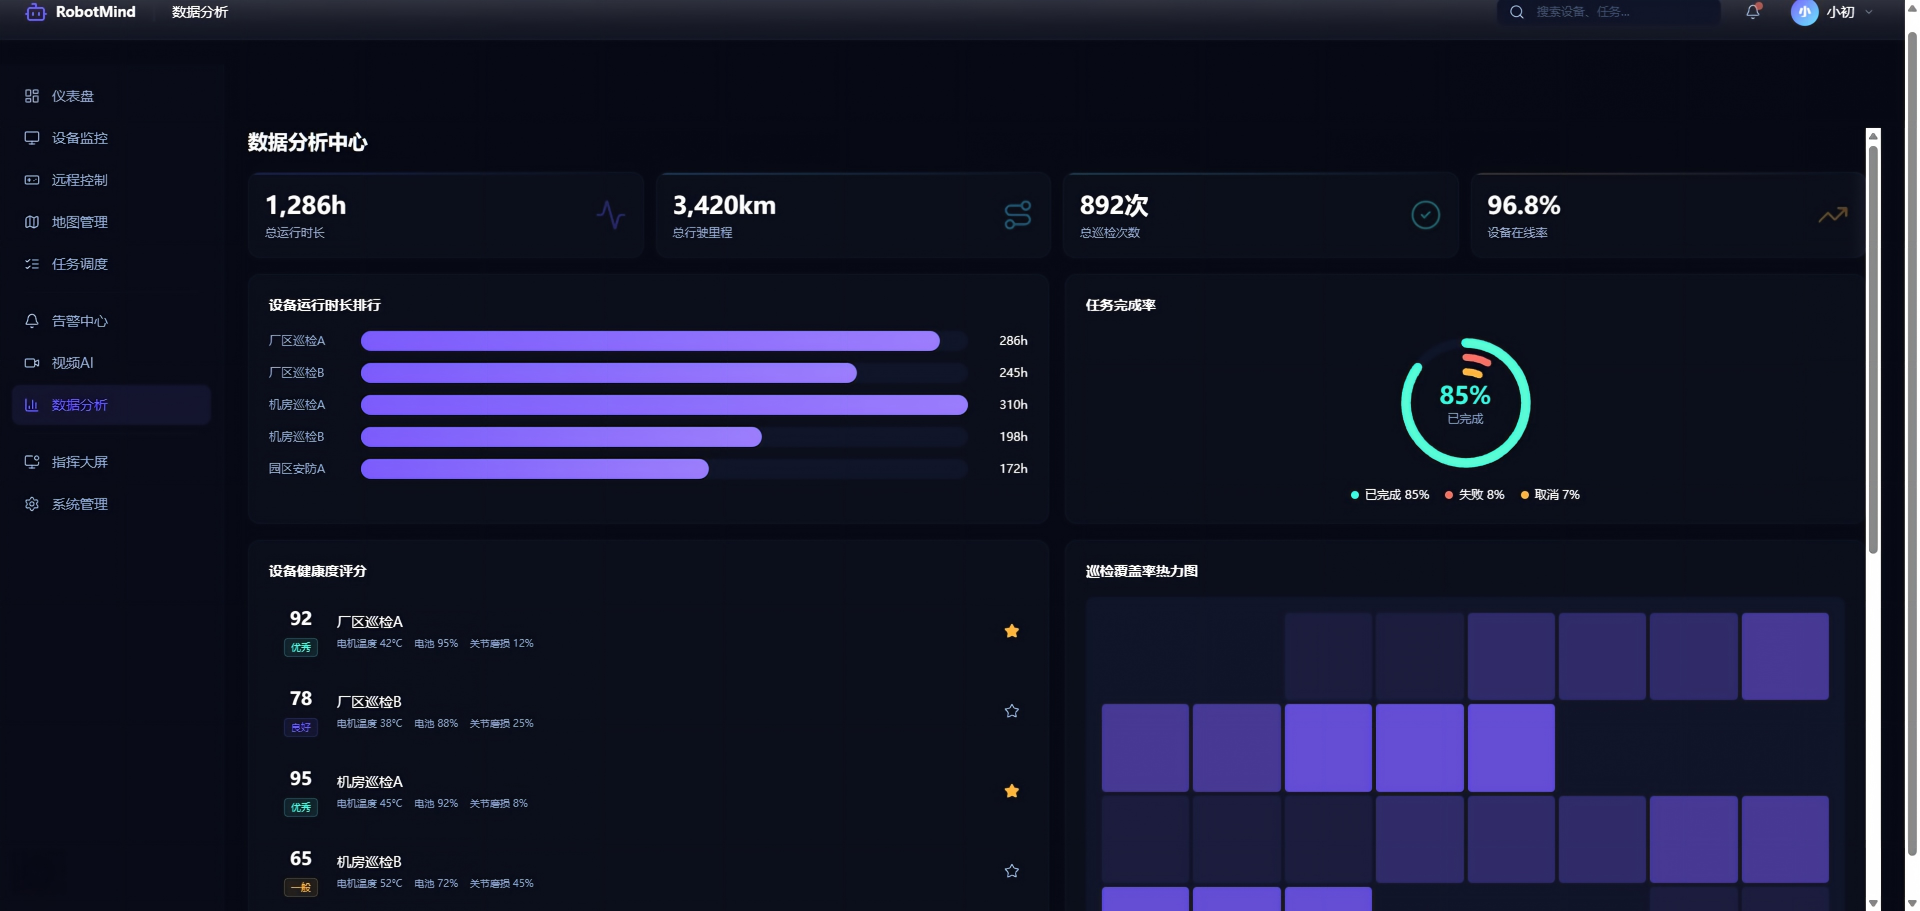Click the total runtime pulse icon
Viewport: 1920px width, 911px height.
click(x=611, y=215)
